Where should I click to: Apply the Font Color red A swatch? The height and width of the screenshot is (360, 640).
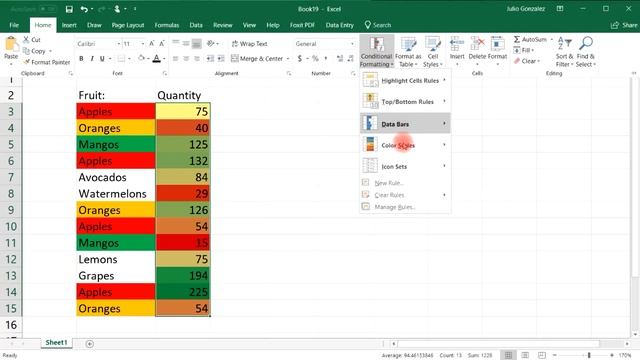156,59
